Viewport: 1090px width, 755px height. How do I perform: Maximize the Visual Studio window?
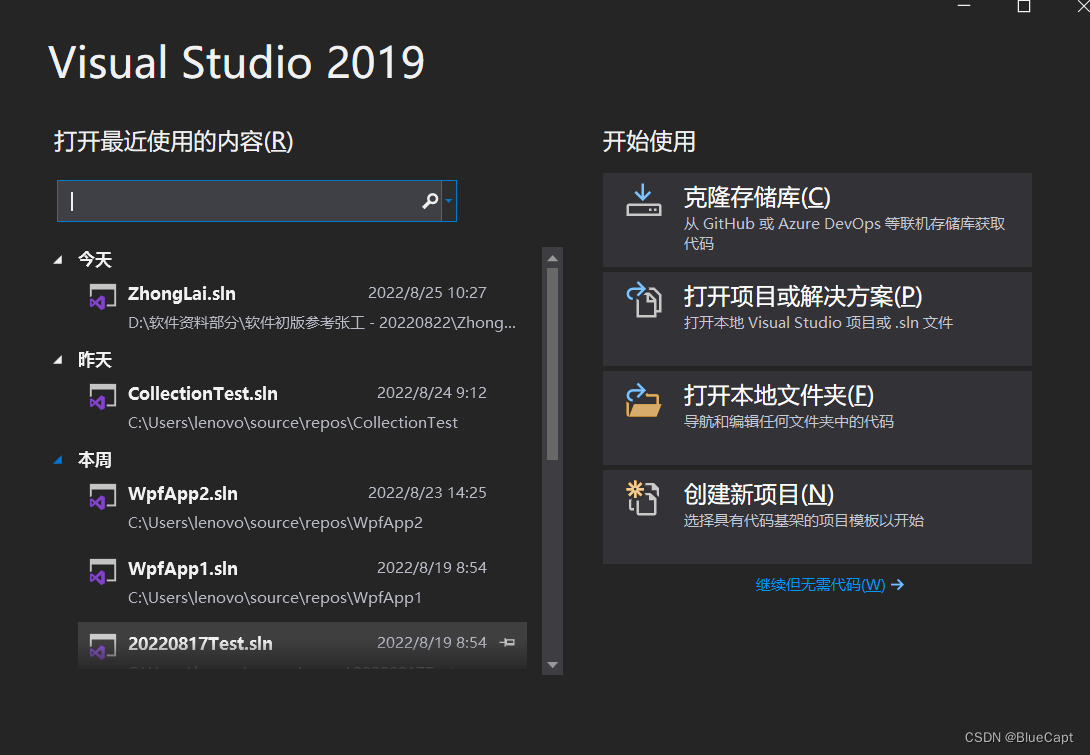[x=1024, y=6]
